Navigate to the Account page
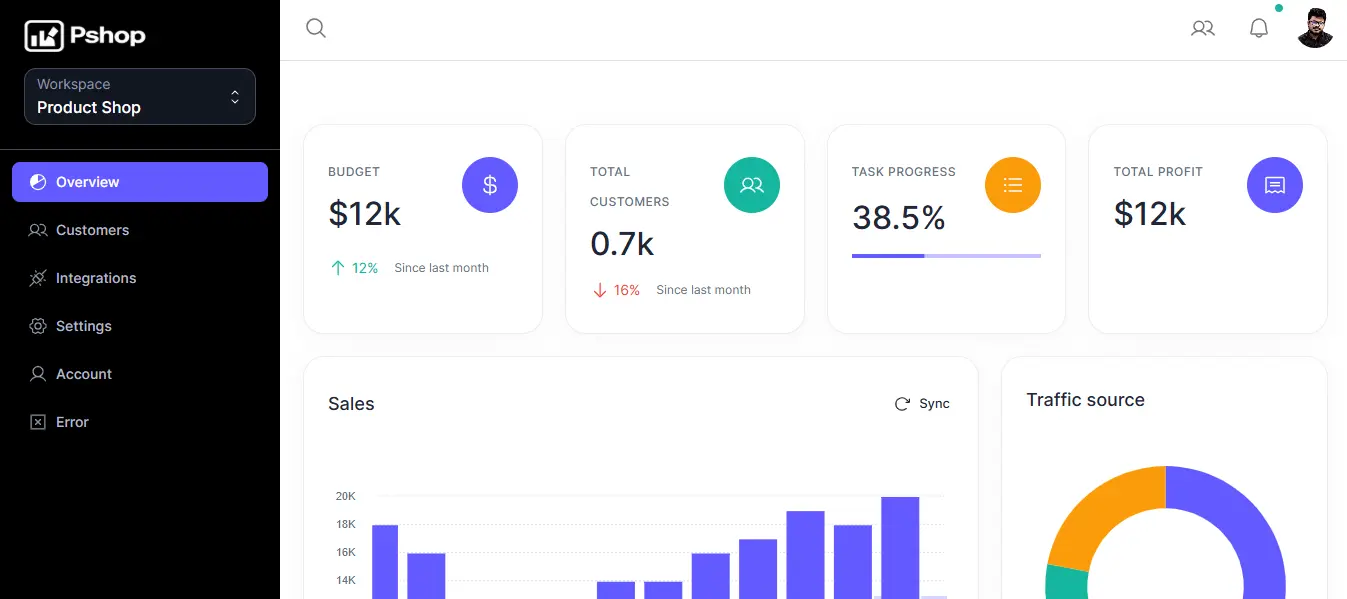 pyautogui.click(x=140, y=374)
